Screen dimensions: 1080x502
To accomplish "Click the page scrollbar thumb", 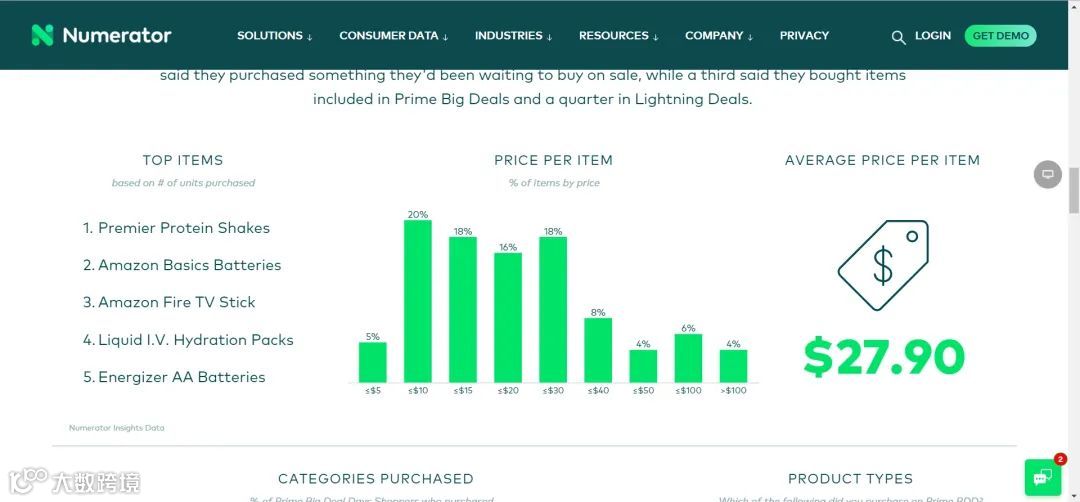I will click(1074, 190).
